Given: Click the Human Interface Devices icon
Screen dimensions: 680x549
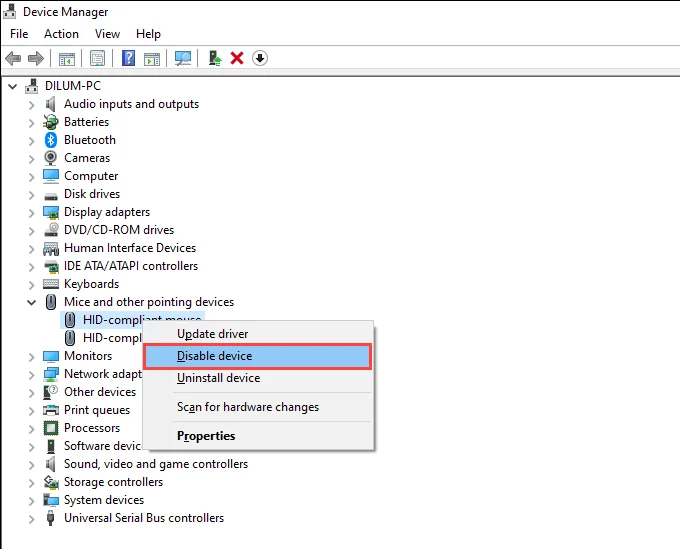Looking at the screenshot, I should point(51,248).
